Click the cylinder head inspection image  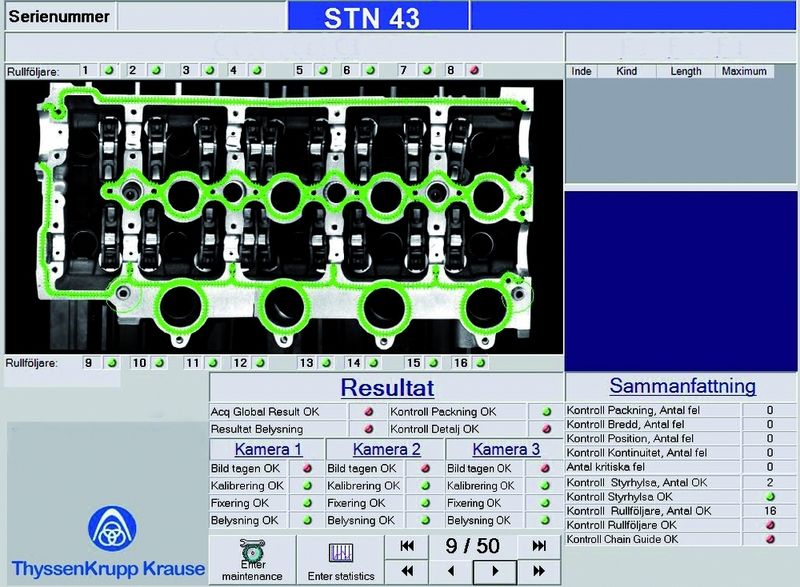pyautogui.click(x=284, y=217)
